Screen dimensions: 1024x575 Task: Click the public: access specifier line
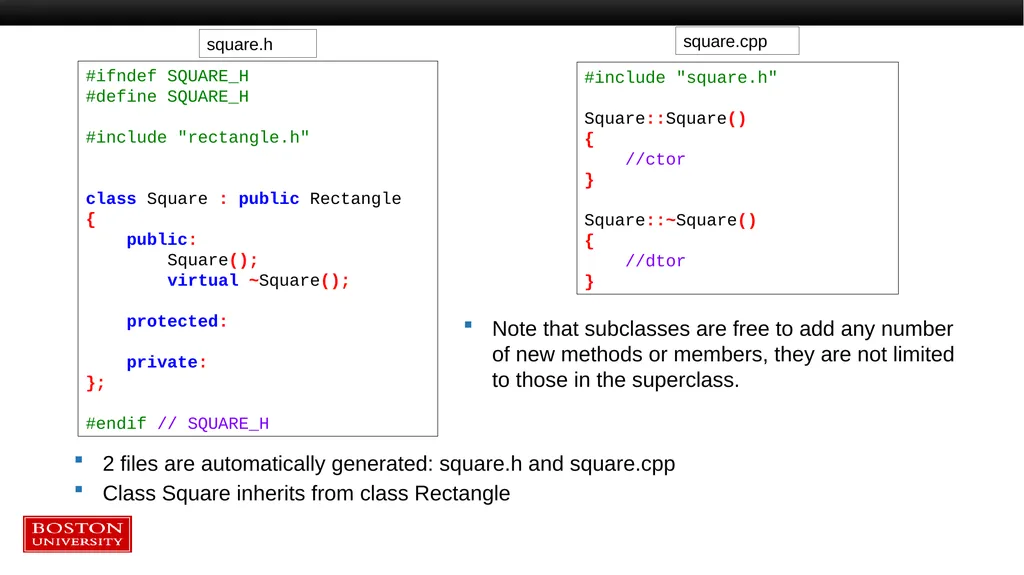(161, 240)
